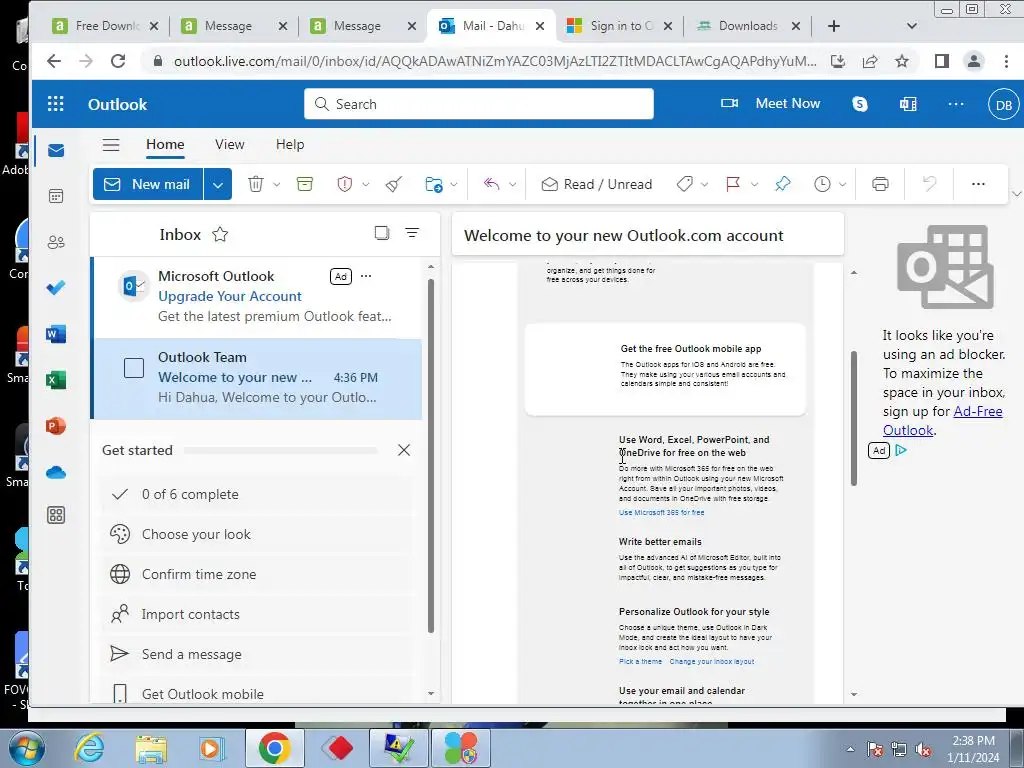Expand the Snooze options arrow

tap(842, 184)
